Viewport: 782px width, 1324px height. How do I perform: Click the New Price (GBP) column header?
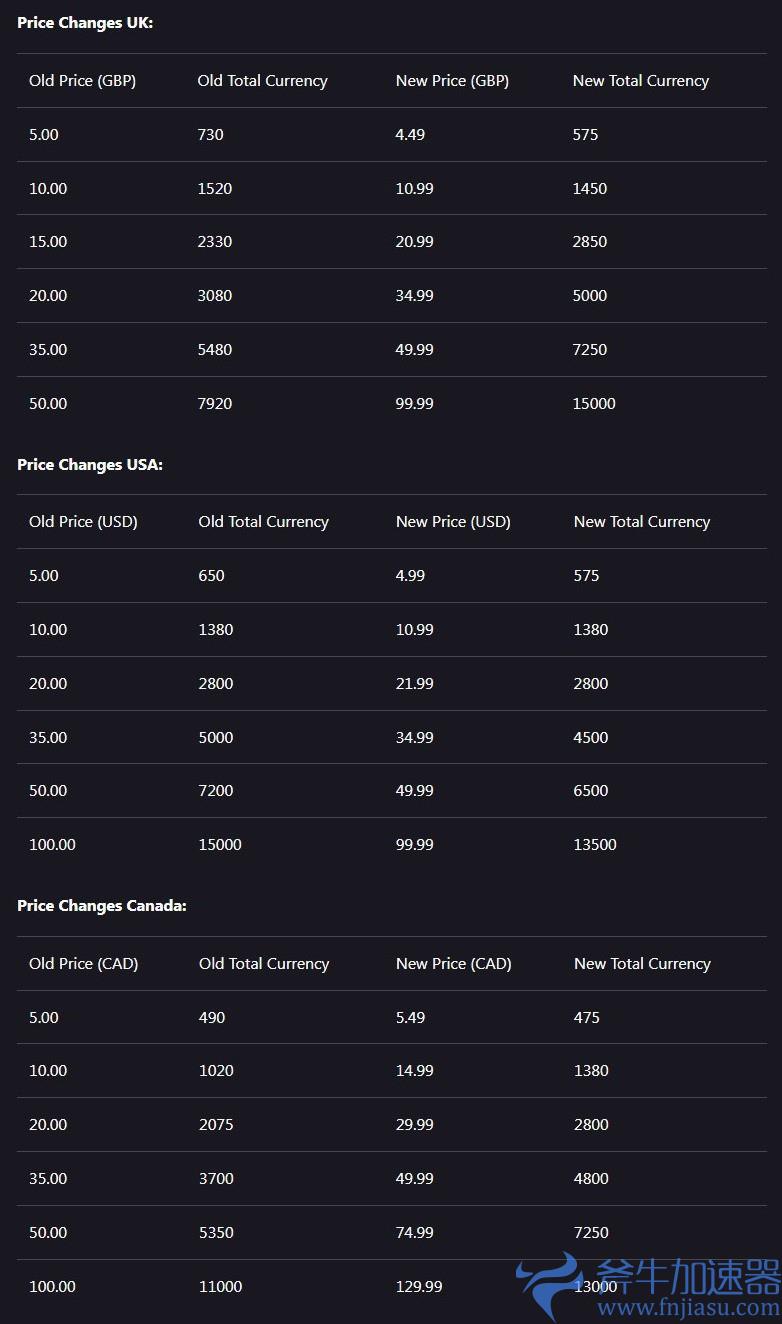(452, 81)
